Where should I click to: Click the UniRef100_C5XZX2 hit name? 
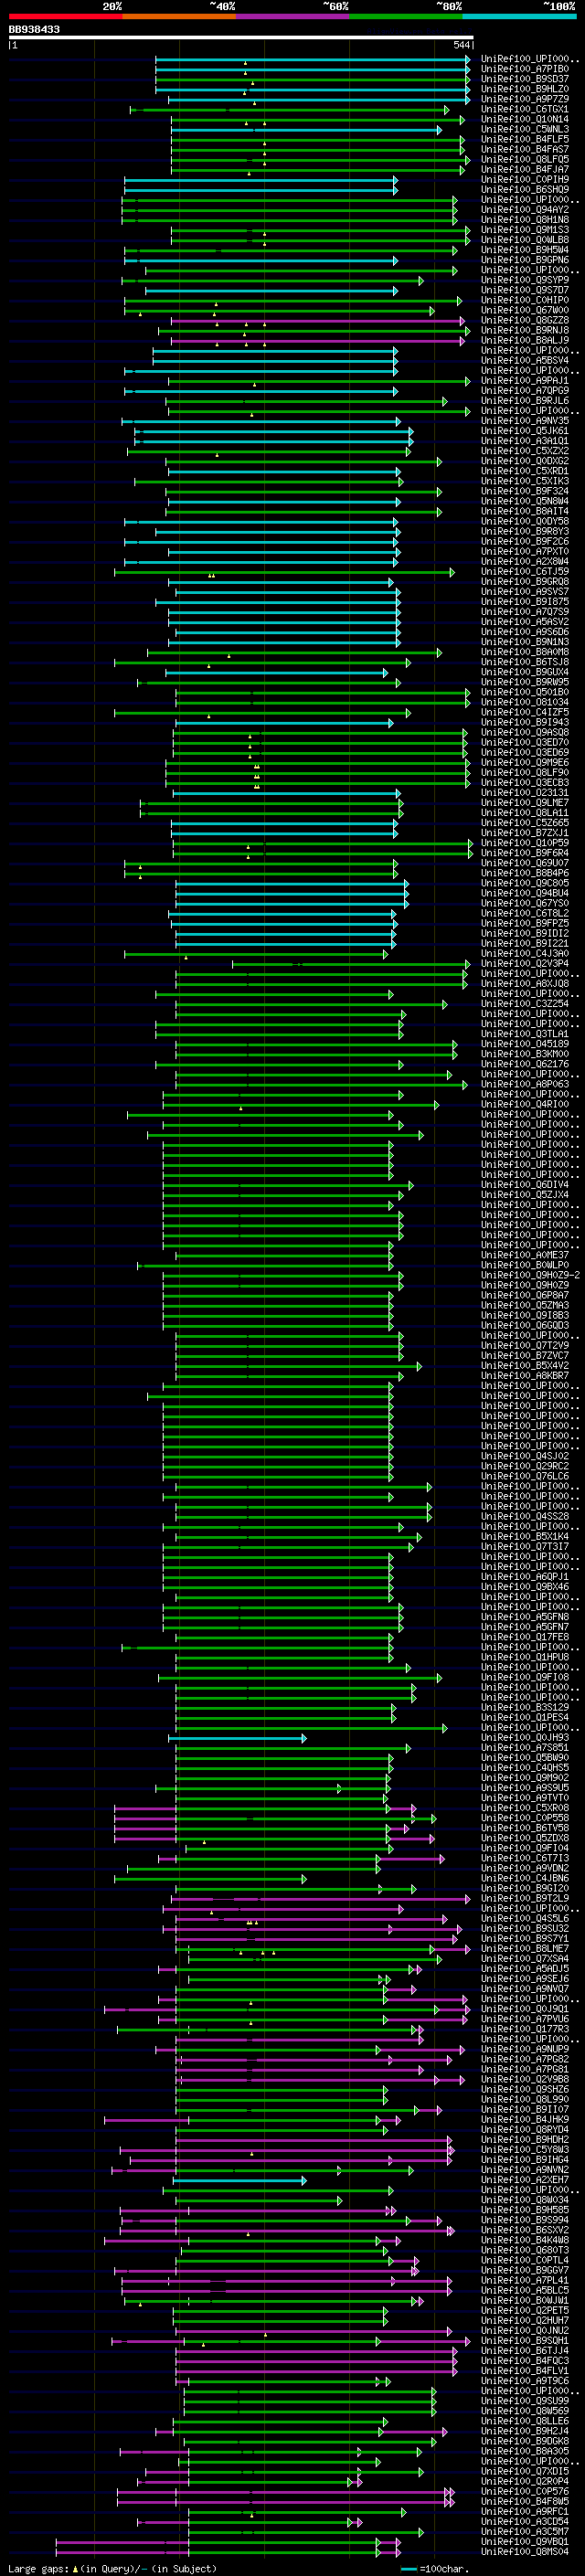(x=525, y=451)
